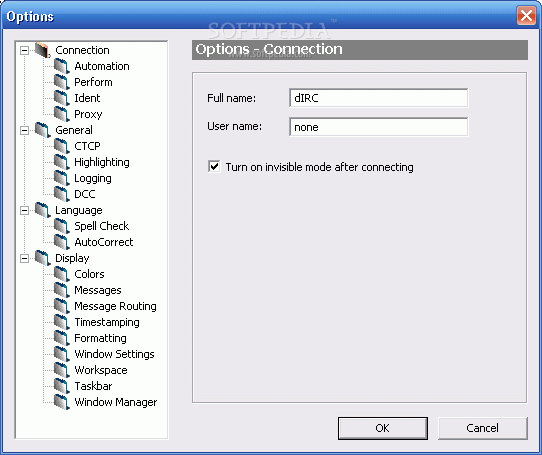Open the Perform options page
Image resolution: width=542 pixels, height=455 pixels.
[x=93, y=82]
